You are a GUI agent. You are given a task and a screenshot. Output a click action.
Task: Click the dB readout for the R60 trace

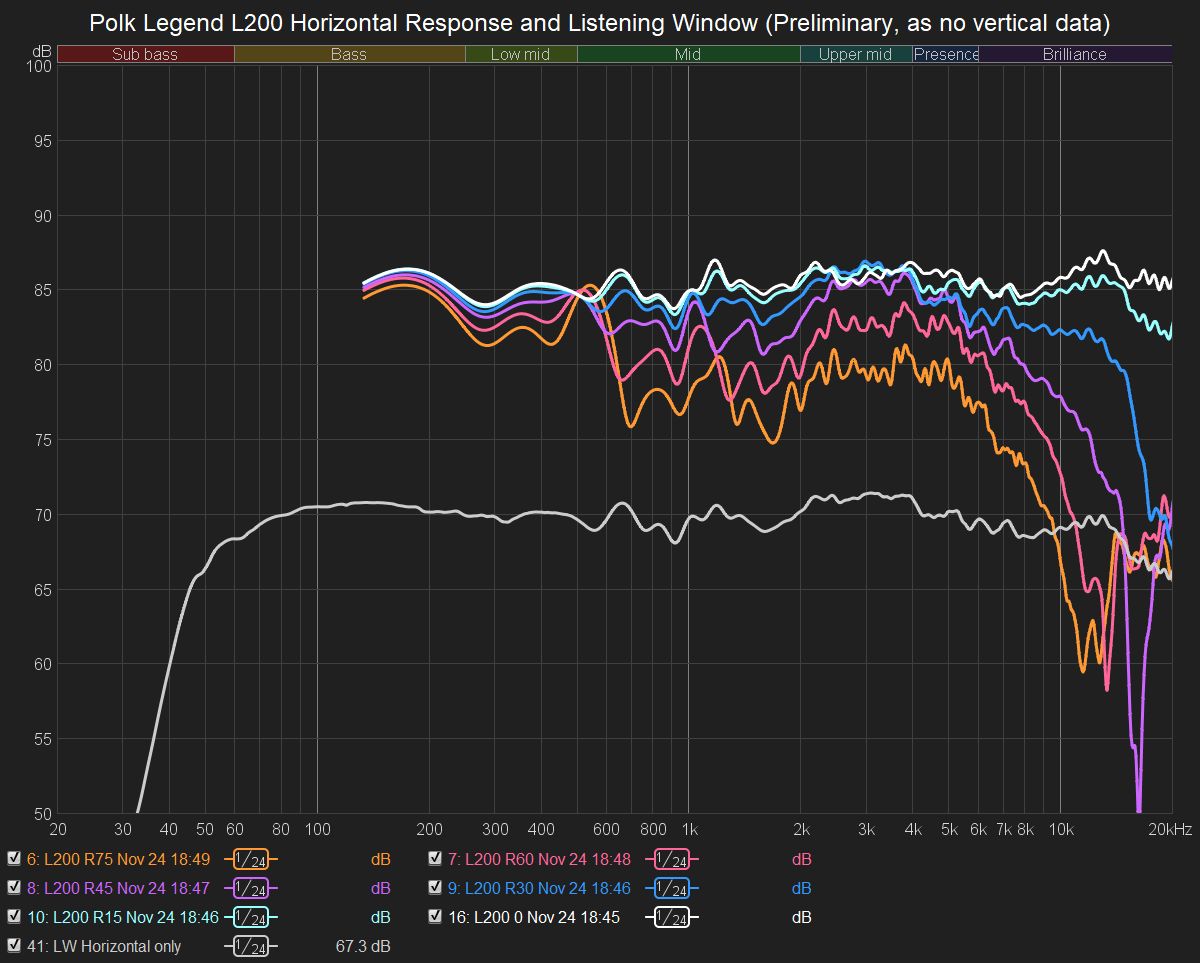click(x=802, y=859)
